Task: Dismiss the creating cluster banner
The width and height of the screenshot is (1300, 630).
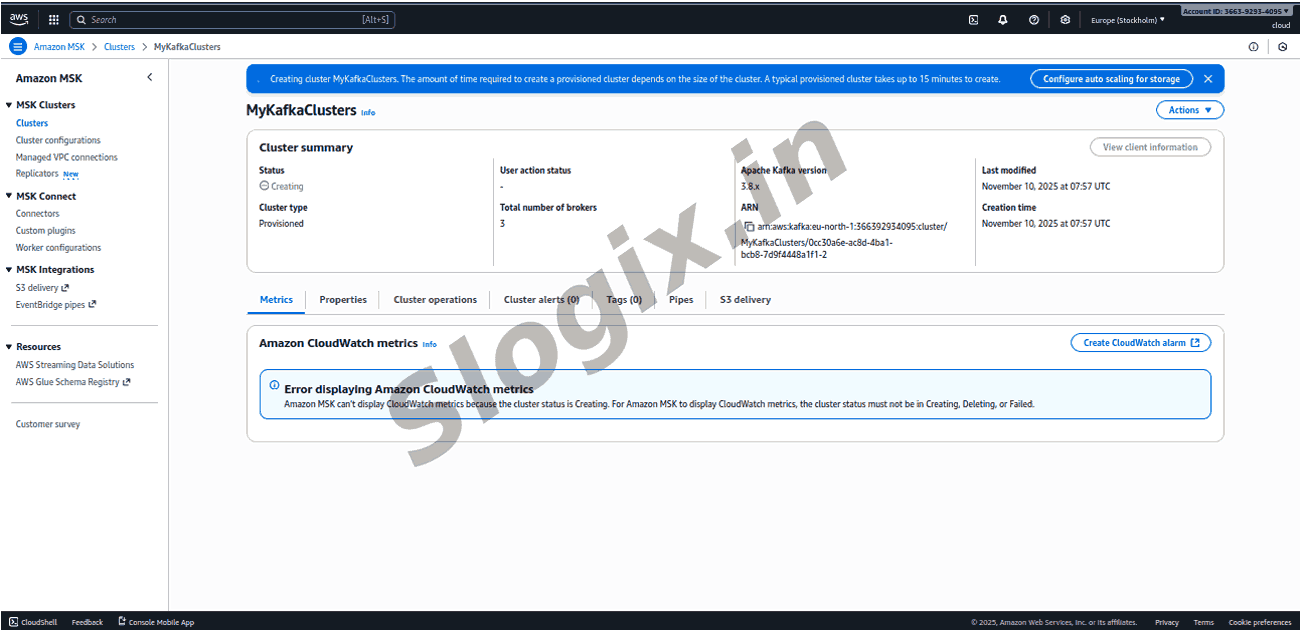Action: (x=1208, y=79)
